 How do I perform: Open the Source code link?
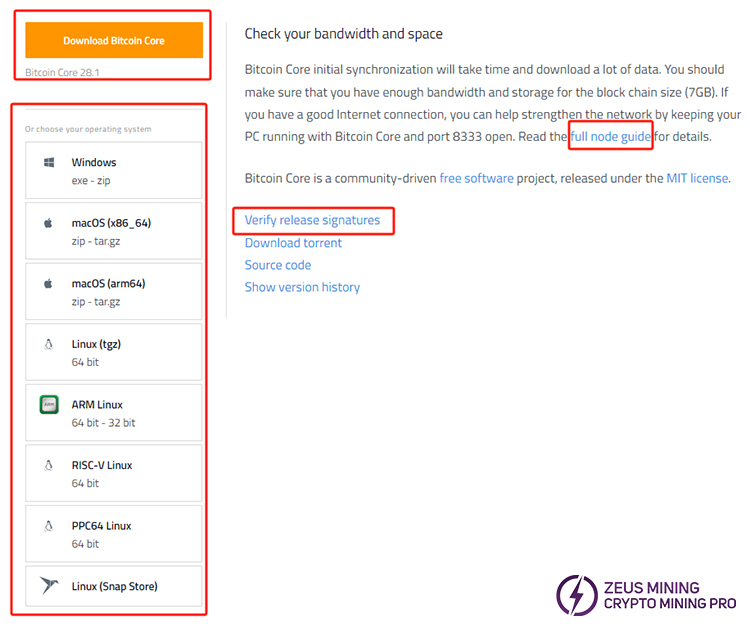pyautogui.click(x=278, y=265)
